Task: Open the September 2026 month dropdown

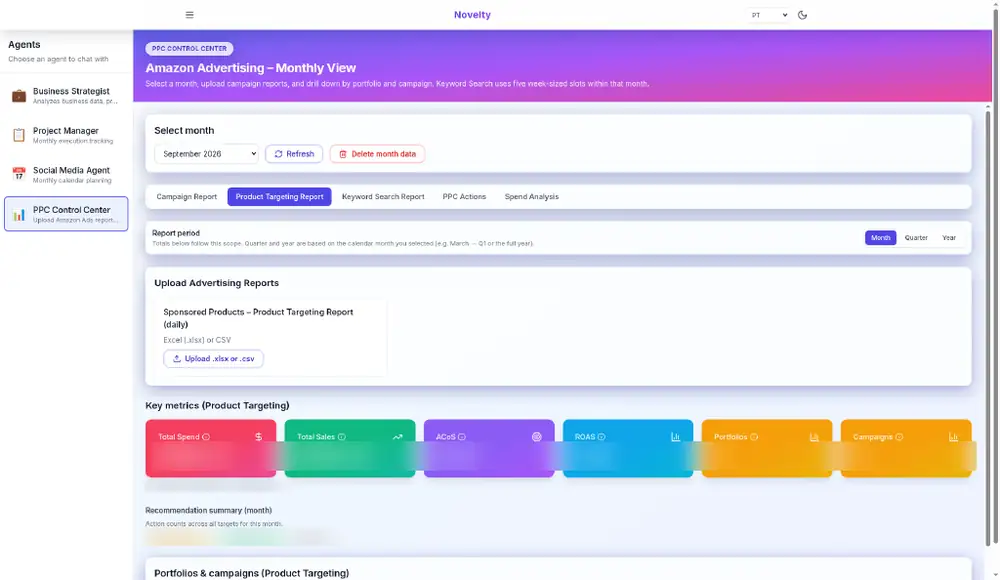Action: click(206, 154)
